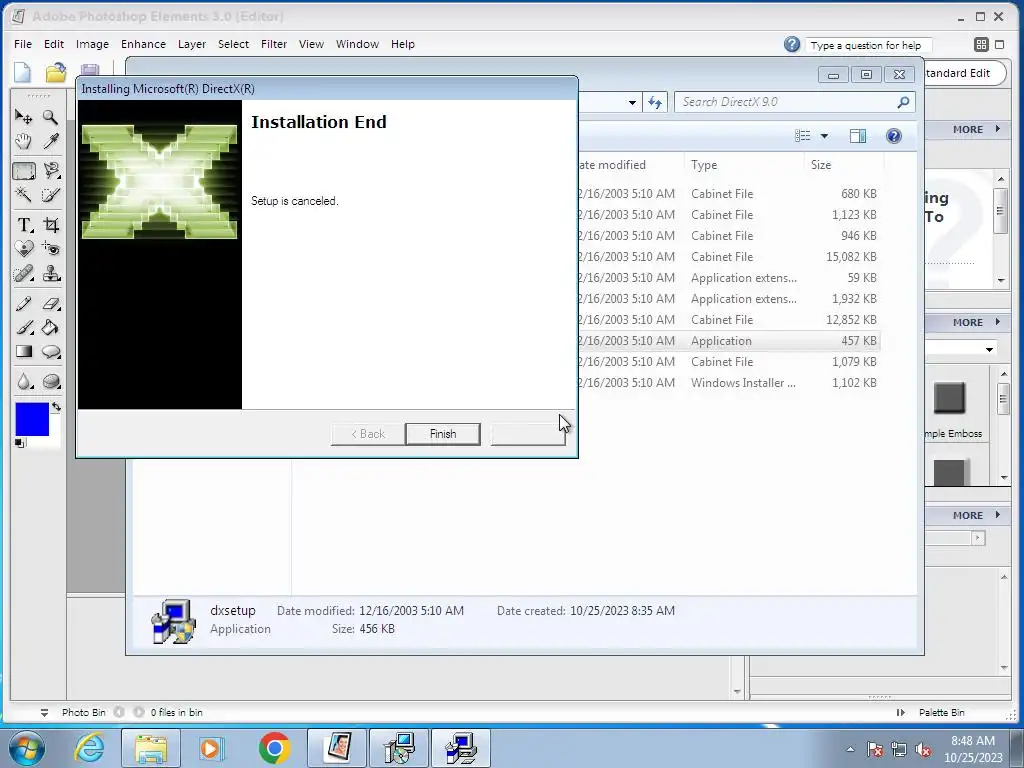
Task: Open the Explorer address bar dropdown arrow
Action: pos(632,103)
